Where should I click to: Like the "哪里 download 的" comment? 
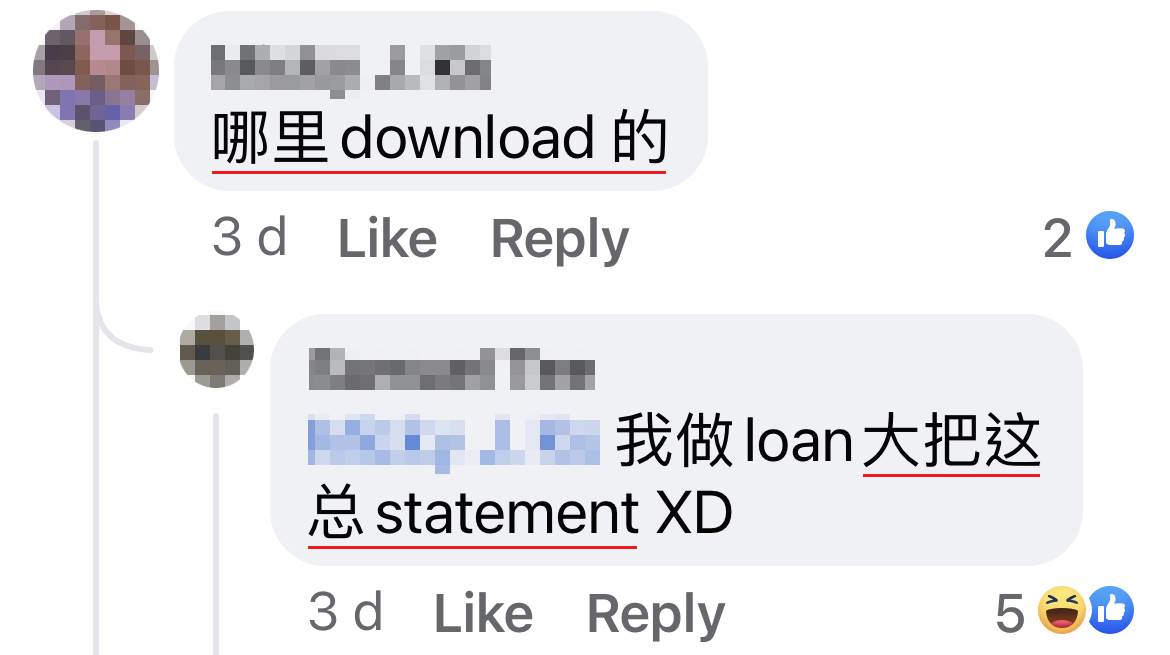tap(387, 239)
